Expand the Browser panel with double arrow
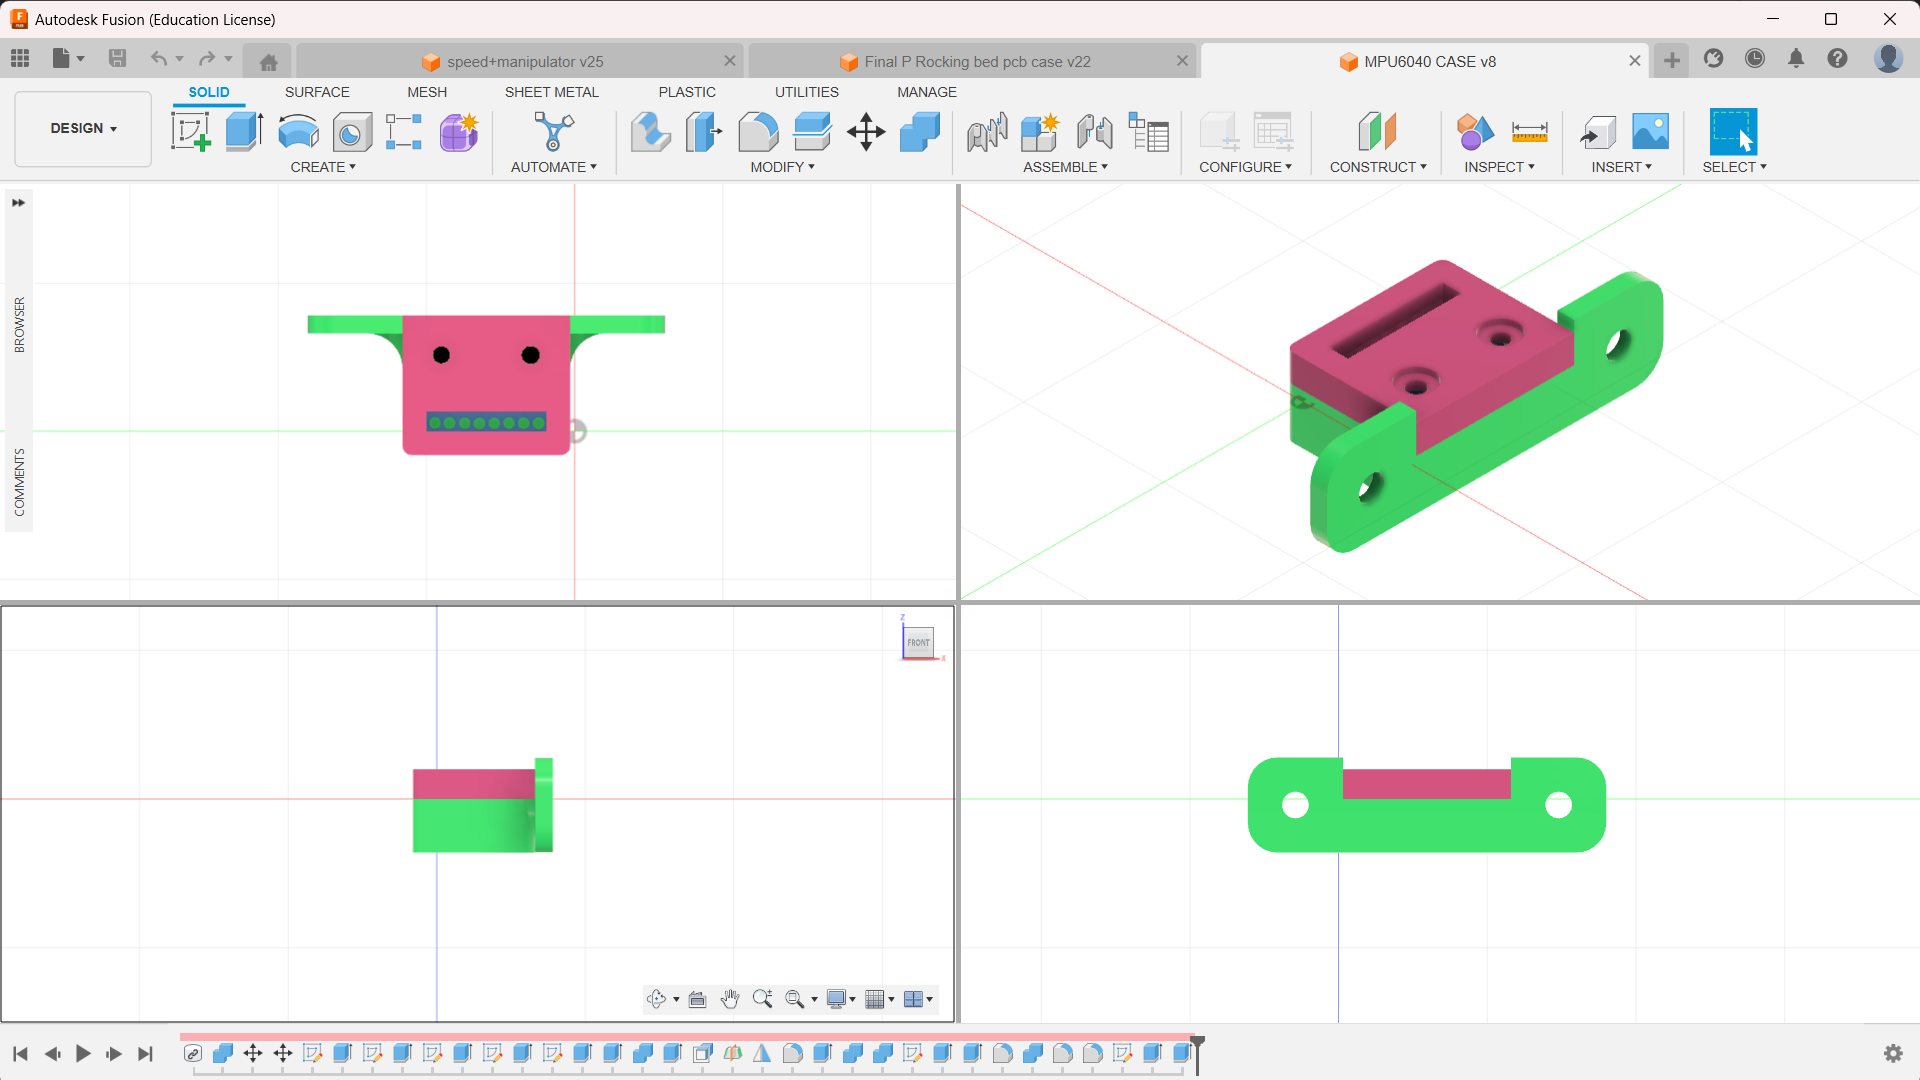 (x=18, y=203)
